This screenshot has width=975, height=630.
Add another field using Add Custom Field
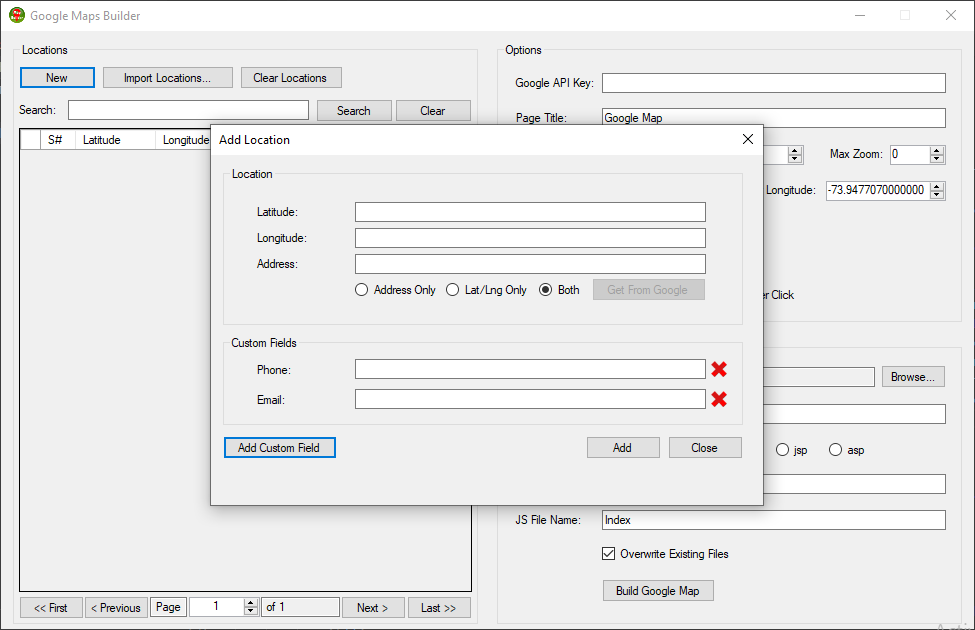click(x=279, y=447)
